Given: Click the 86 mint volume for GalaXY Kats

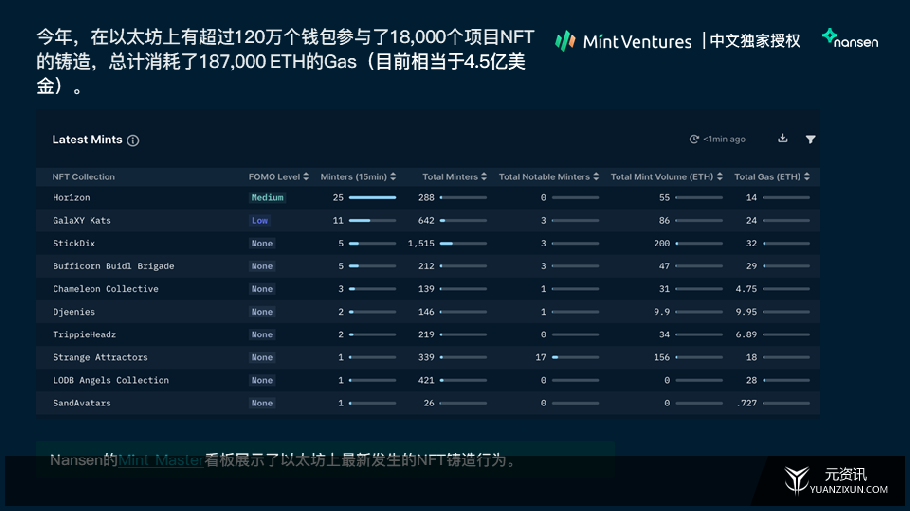Looking at the screenshot, I should point(664,221).
